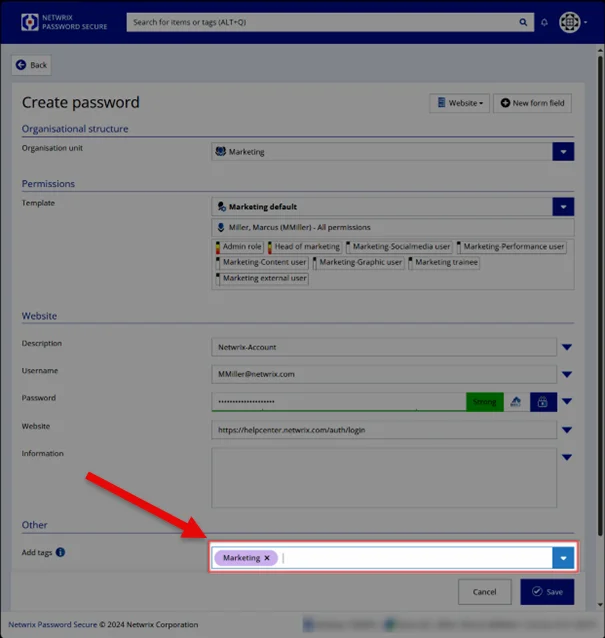The image size is (605, 638).
Task: Select the Marketing trainee role
Action: (x=443, y=262)
